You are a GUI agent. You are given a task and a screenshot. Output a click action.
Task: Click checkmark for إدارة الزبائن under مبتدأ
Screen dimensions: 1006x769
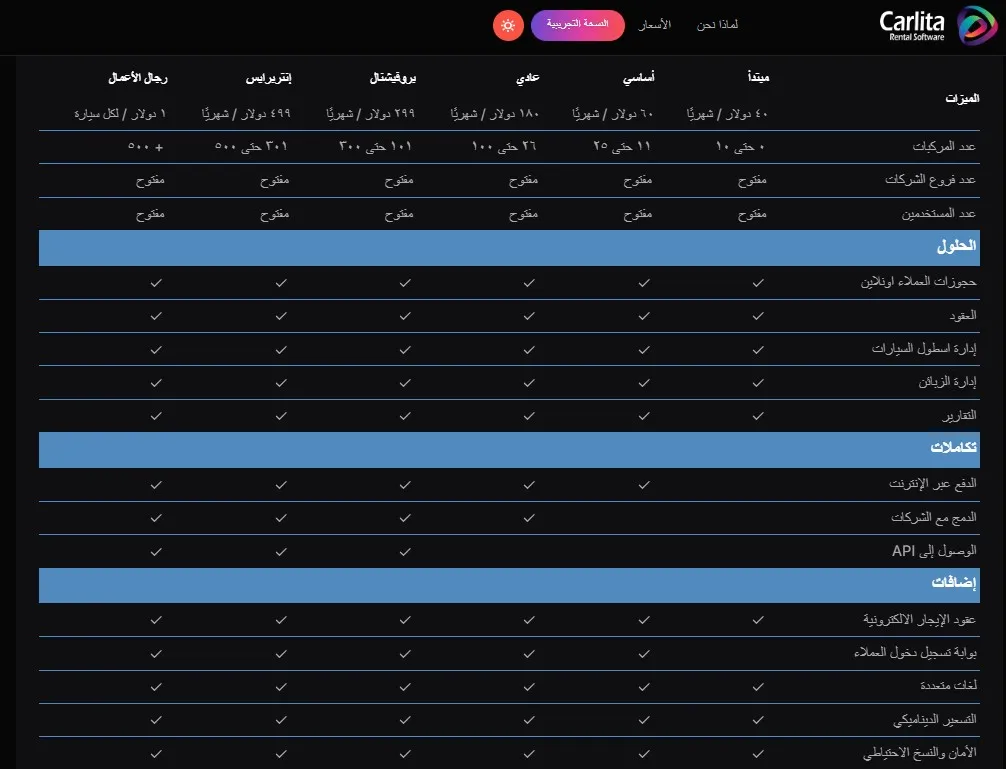click(758, 383)
